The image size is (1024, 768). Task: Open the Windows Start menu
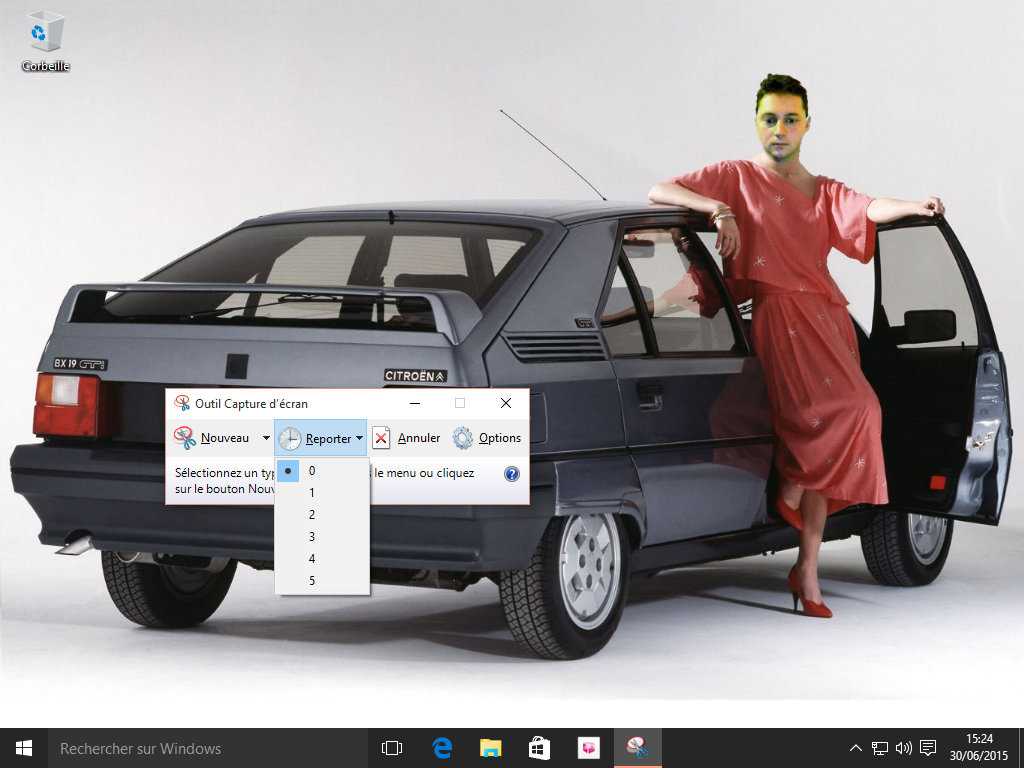(x=23, y=748)
